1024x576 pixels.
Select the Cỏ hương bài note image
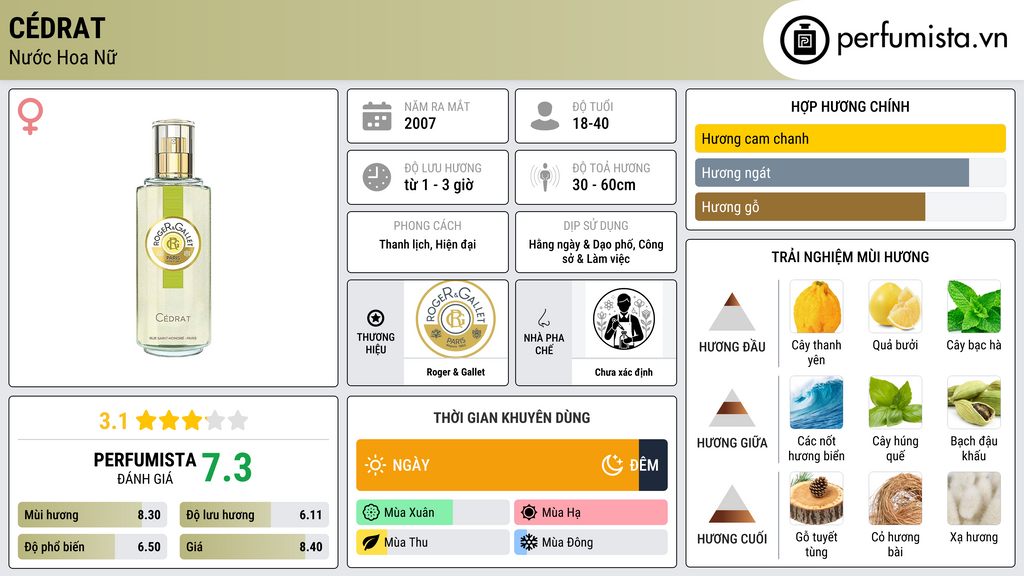coord(895,499)
